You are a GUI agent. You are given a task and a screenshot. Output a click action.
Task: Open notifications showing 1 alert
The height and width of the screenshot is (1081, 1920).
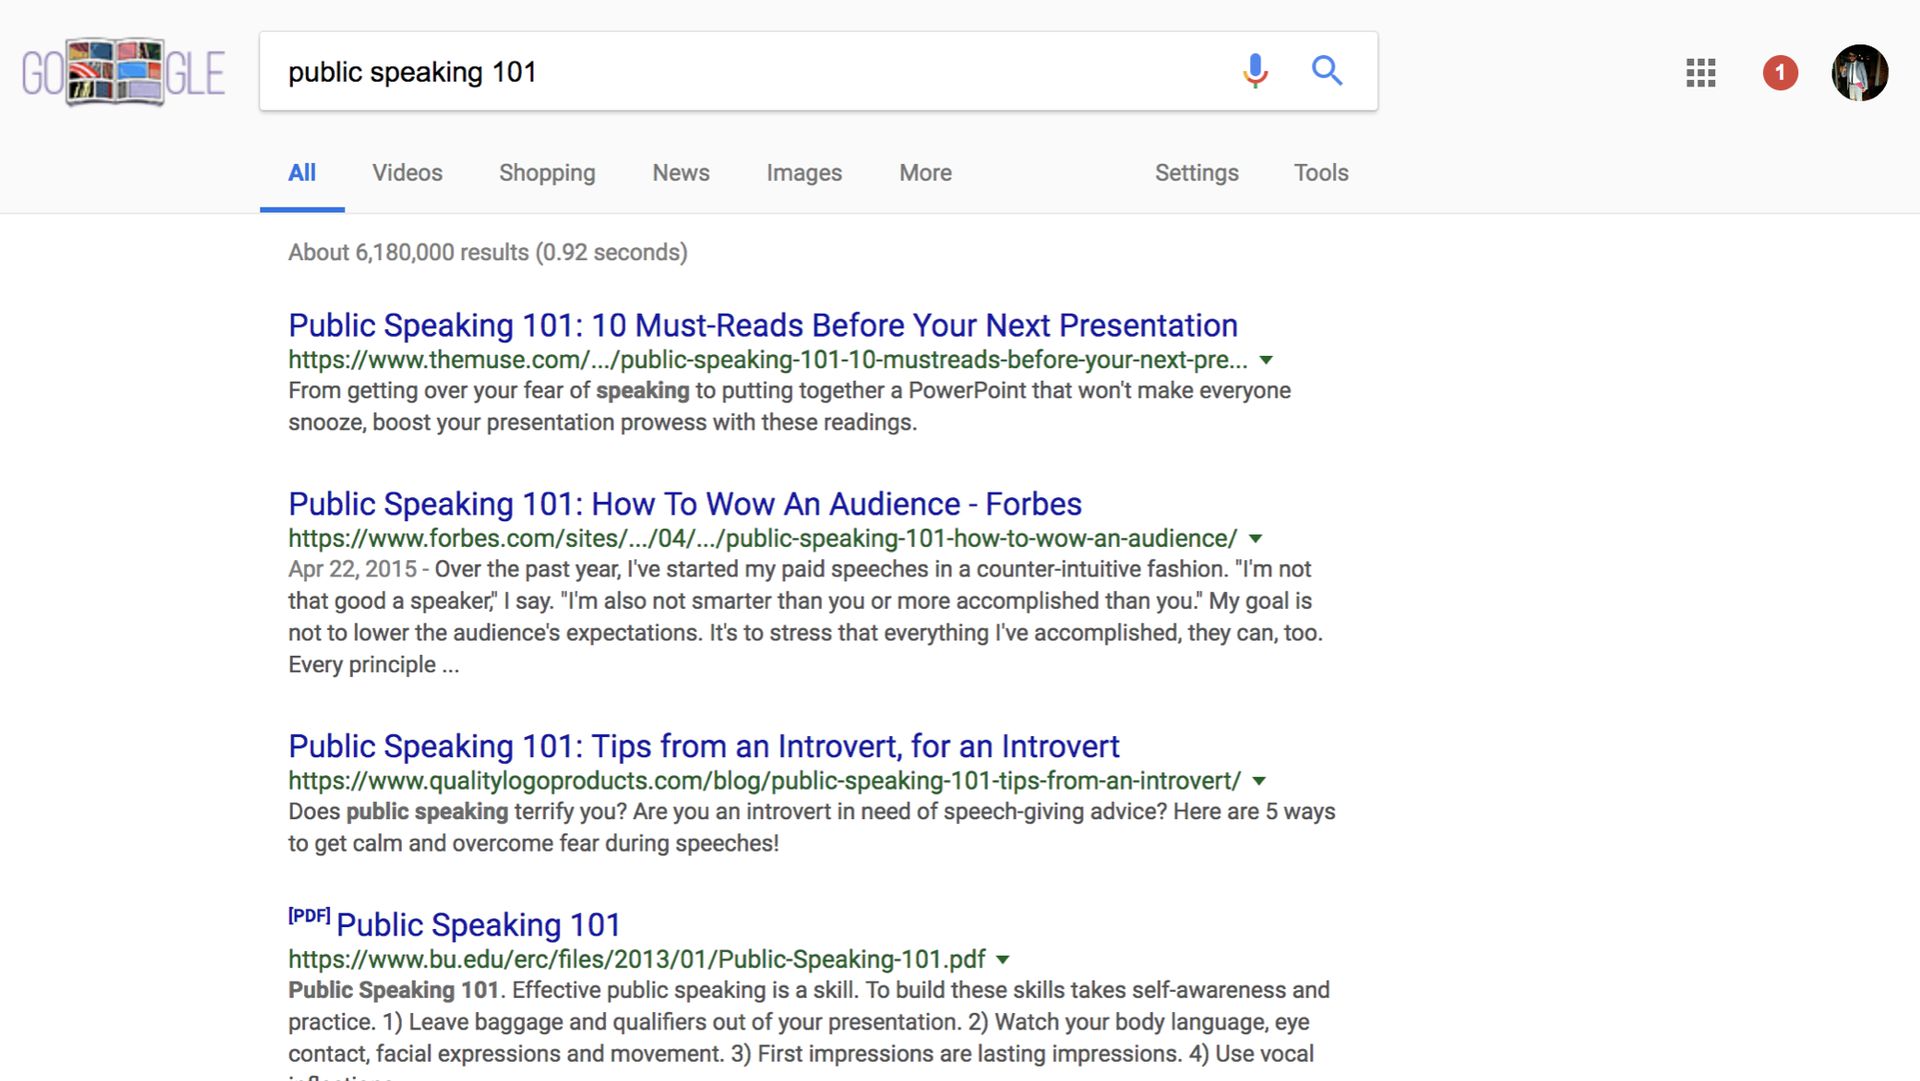(1779, 73)
